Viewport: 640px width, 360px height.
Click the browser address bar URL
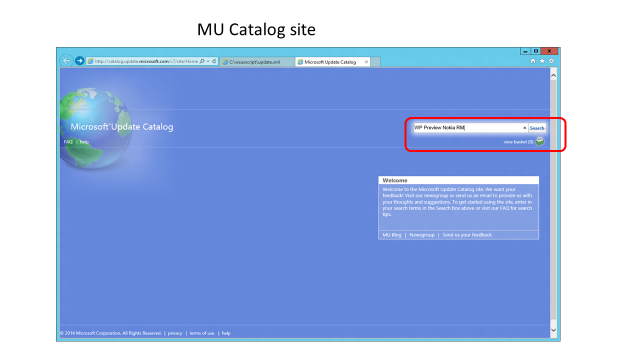click(146, 61)
